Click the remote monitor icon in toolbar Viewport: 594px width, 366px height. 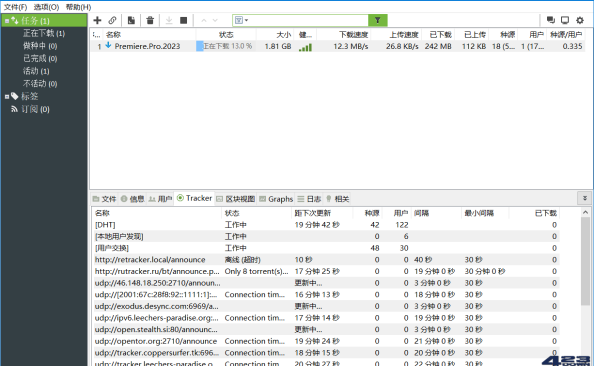(565, 20)
